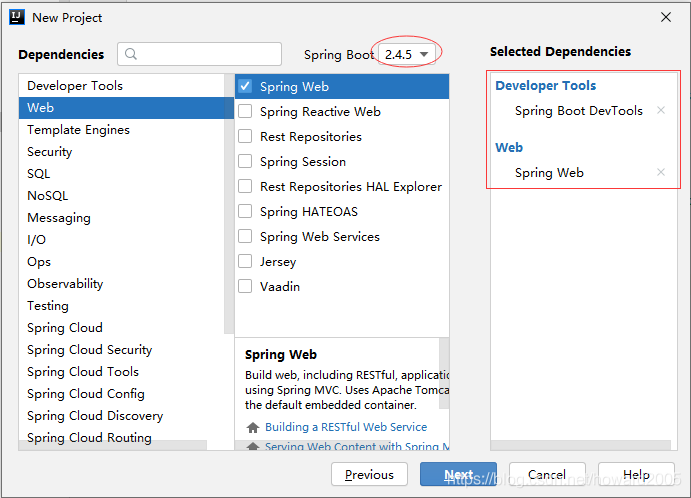The height and width of the screenshot is (498, 691).
Task: Remove Spring Web from selected dependencies
Action: pos(660,173)
